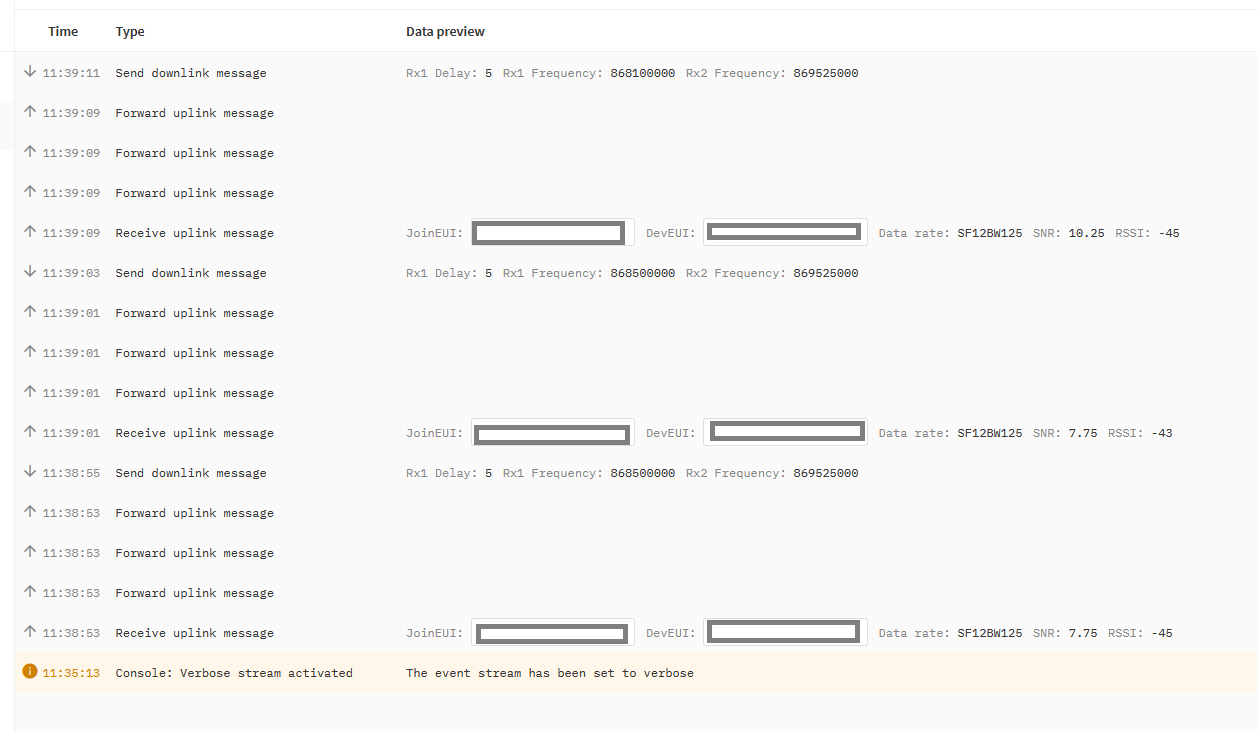
Task: Open the Console: Verbose stream activated event
Action: (234, 673)
